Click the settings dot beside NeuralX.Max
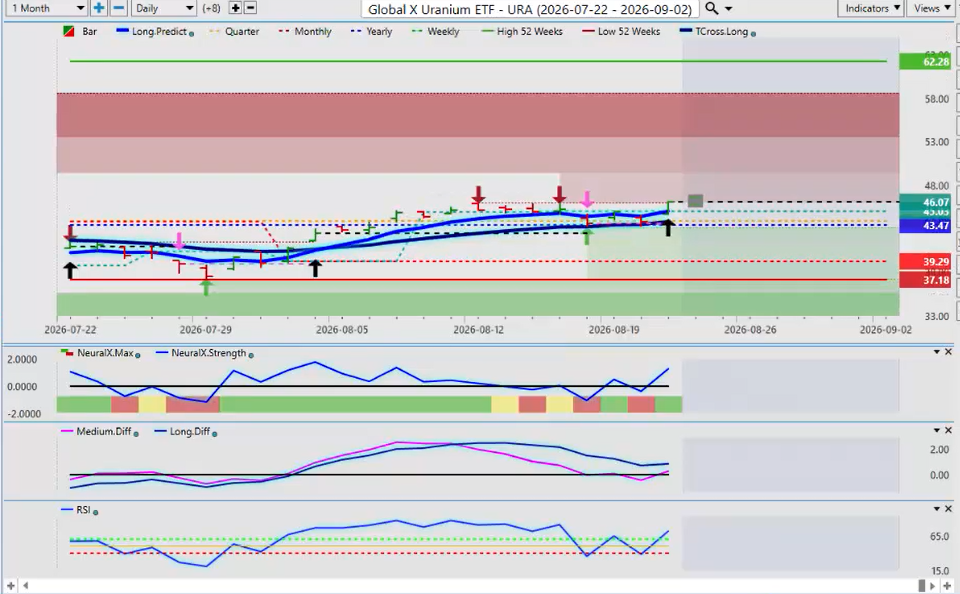 coord(137,355)
